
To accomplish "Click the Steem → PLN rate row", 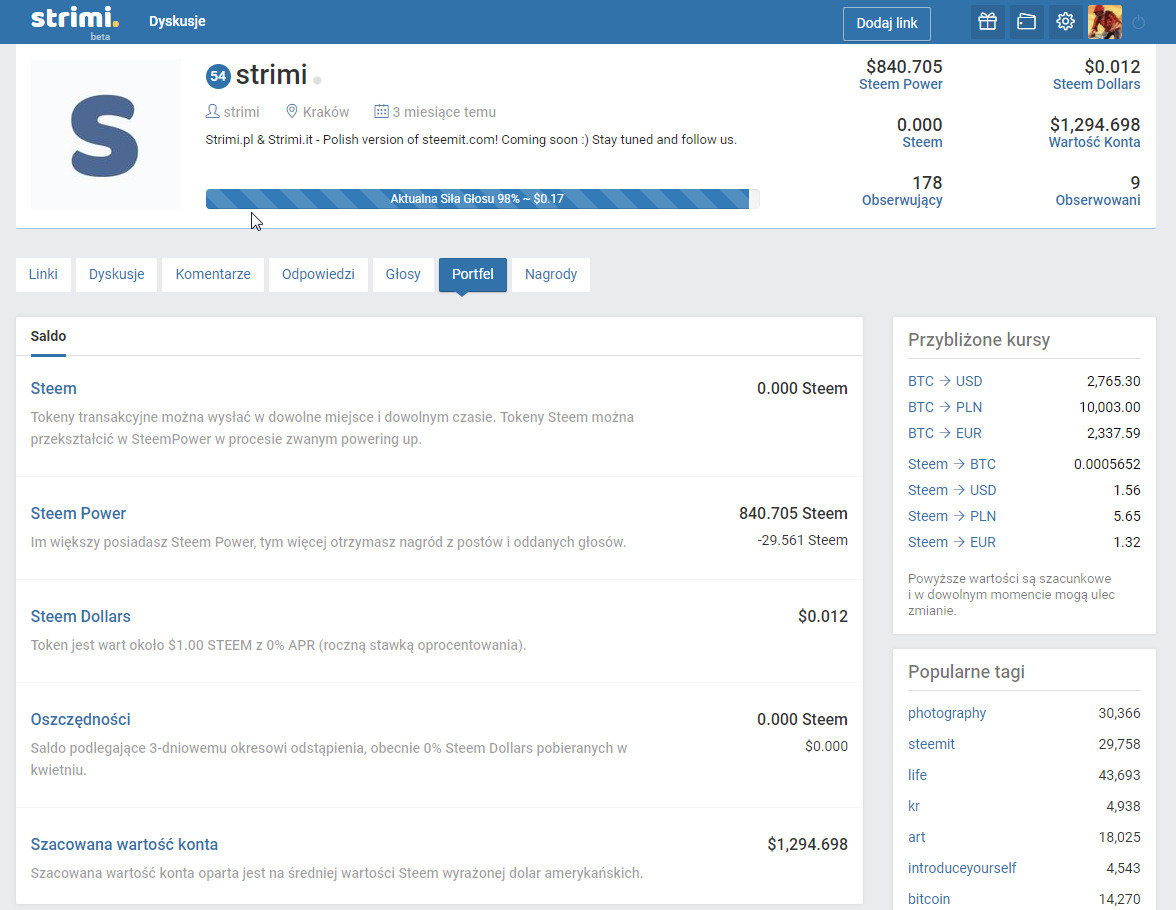I will click(1024, 516).
